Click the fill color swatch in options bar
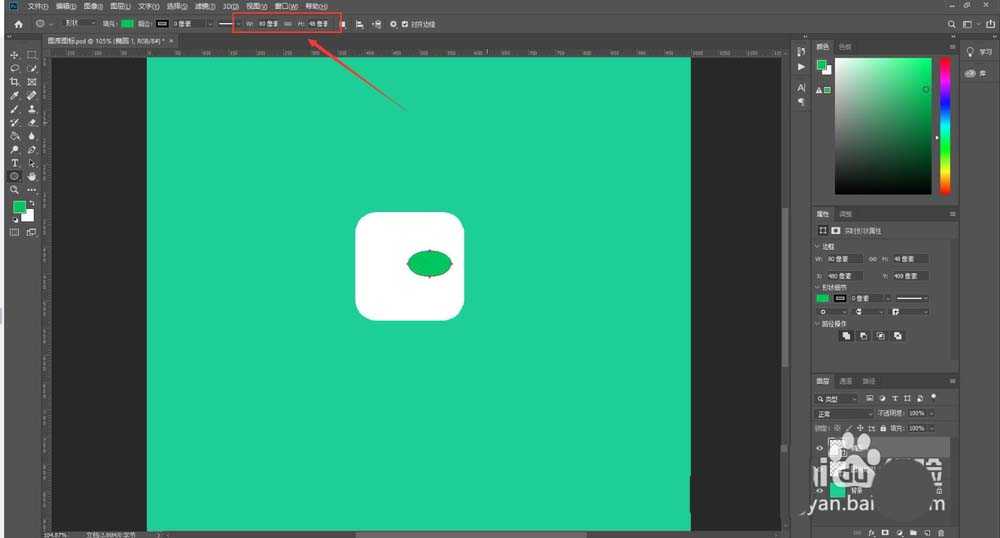 point(125,23)
